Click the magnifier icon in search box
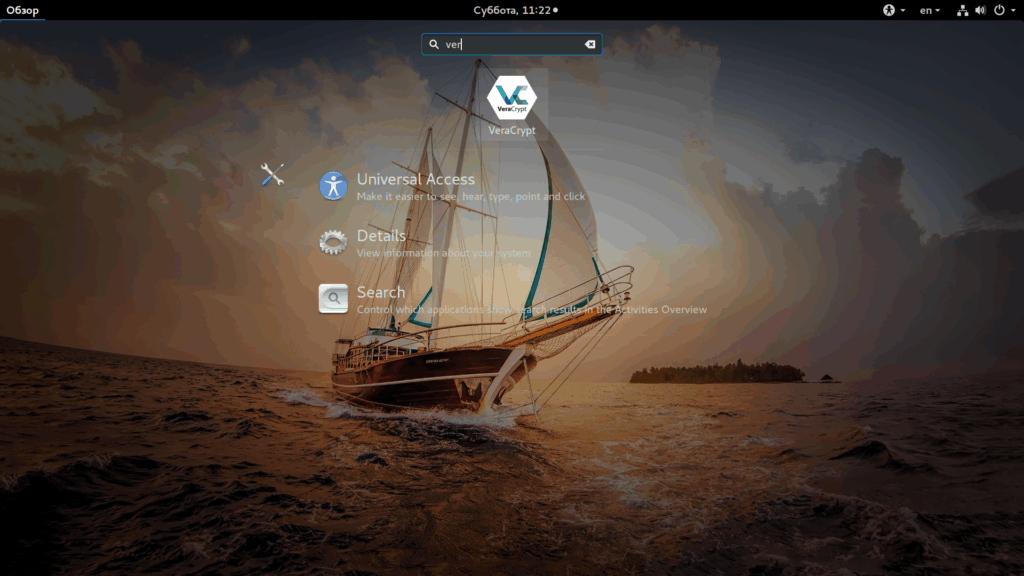This screenshot has width=1024, height=576. [434, 44]
